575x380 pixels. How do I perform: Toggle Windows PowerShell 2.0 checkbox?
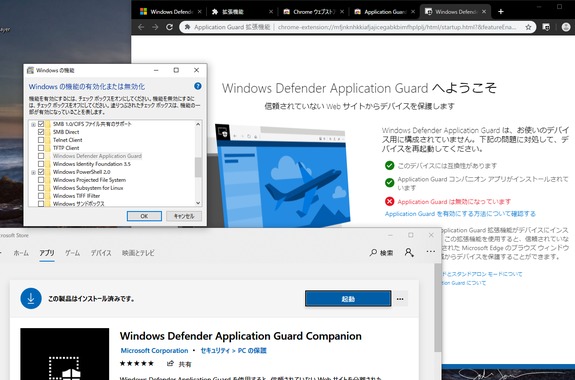[41, 172]
